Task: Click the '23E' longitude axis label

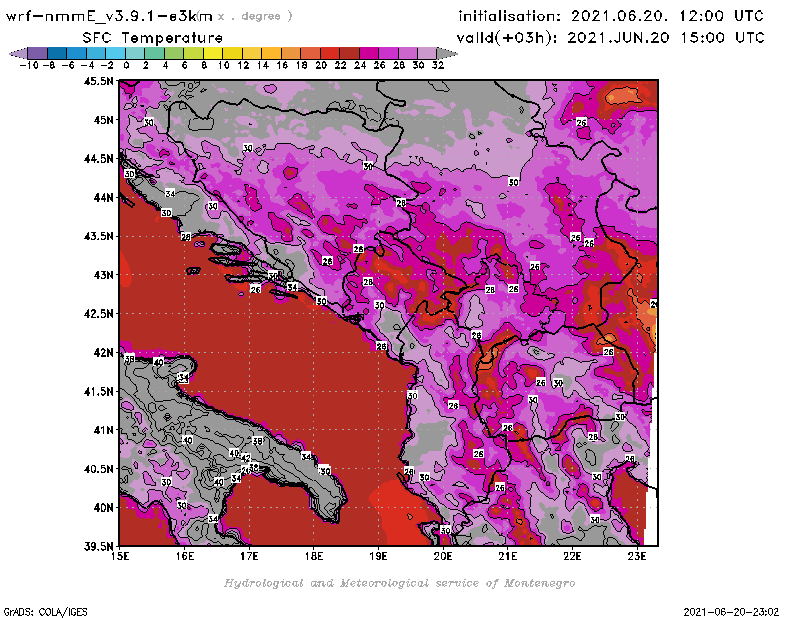Action: click(637, 556)
